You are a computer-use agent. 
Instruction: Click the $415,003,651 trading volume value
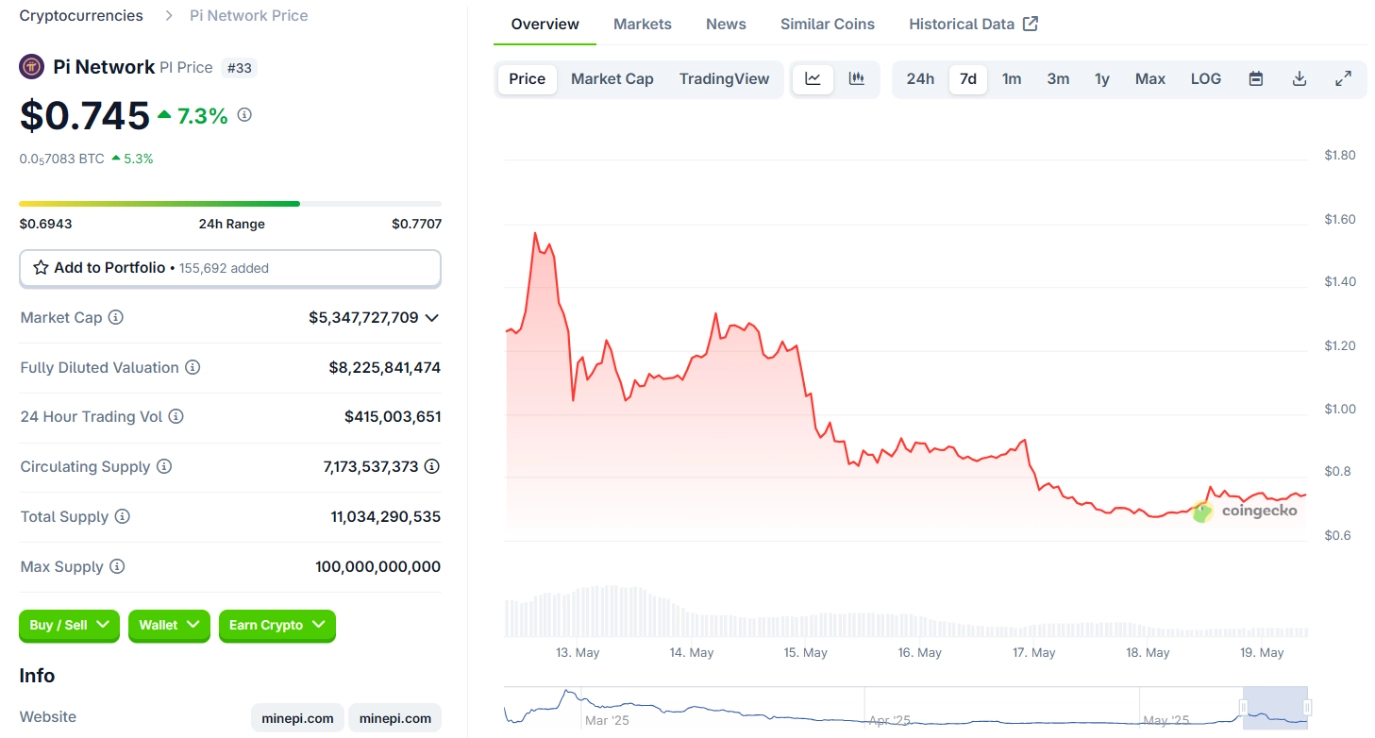click(393, 416)
